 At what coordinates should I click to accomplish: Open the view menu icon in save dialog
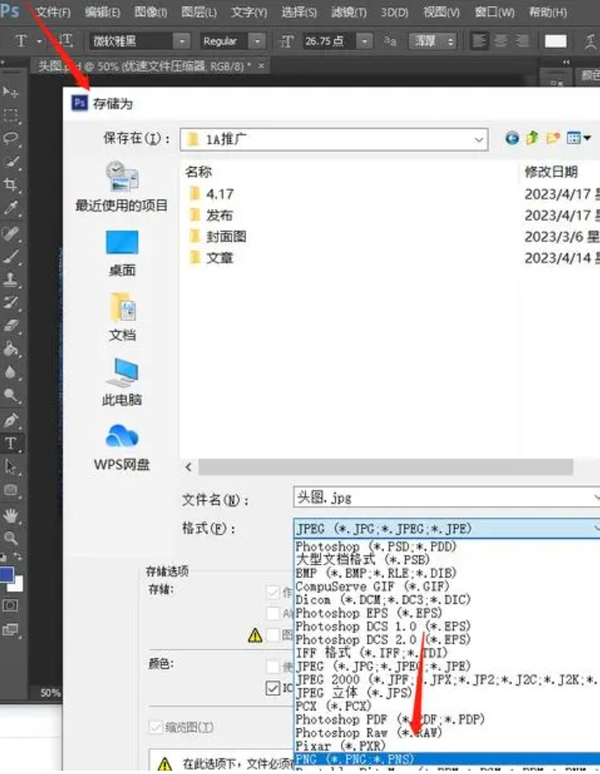coord(578,138)
